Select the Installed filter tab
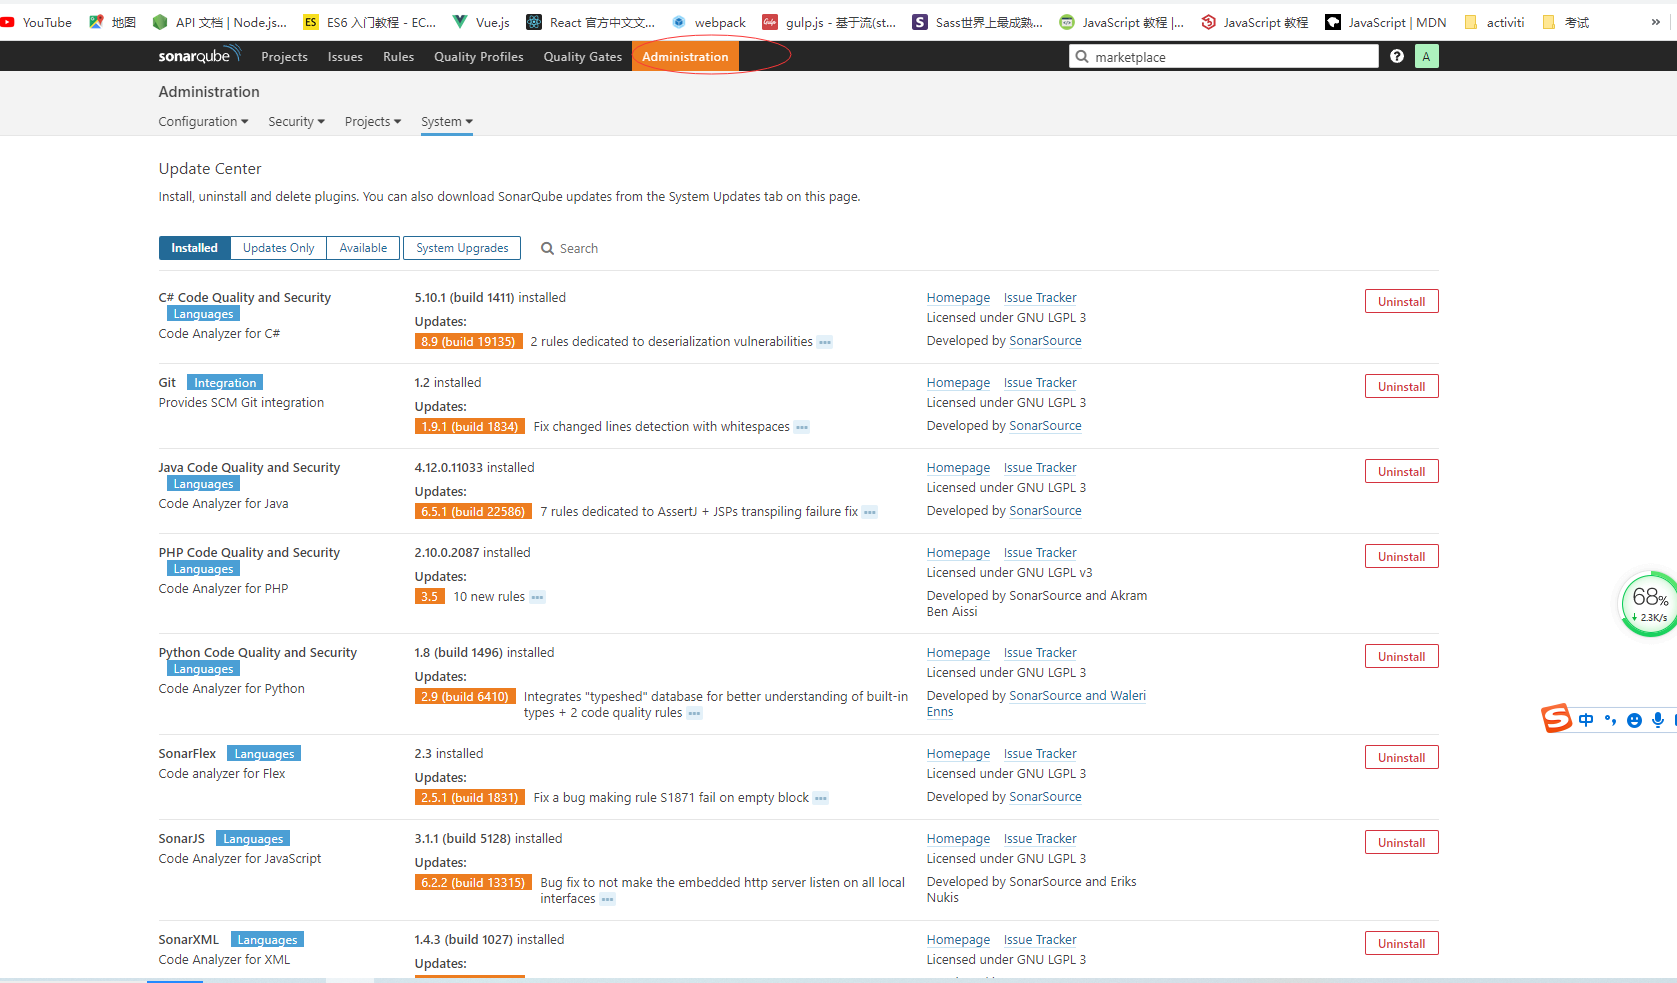The width and height of the screenshot is (1677, 983). 194,248
